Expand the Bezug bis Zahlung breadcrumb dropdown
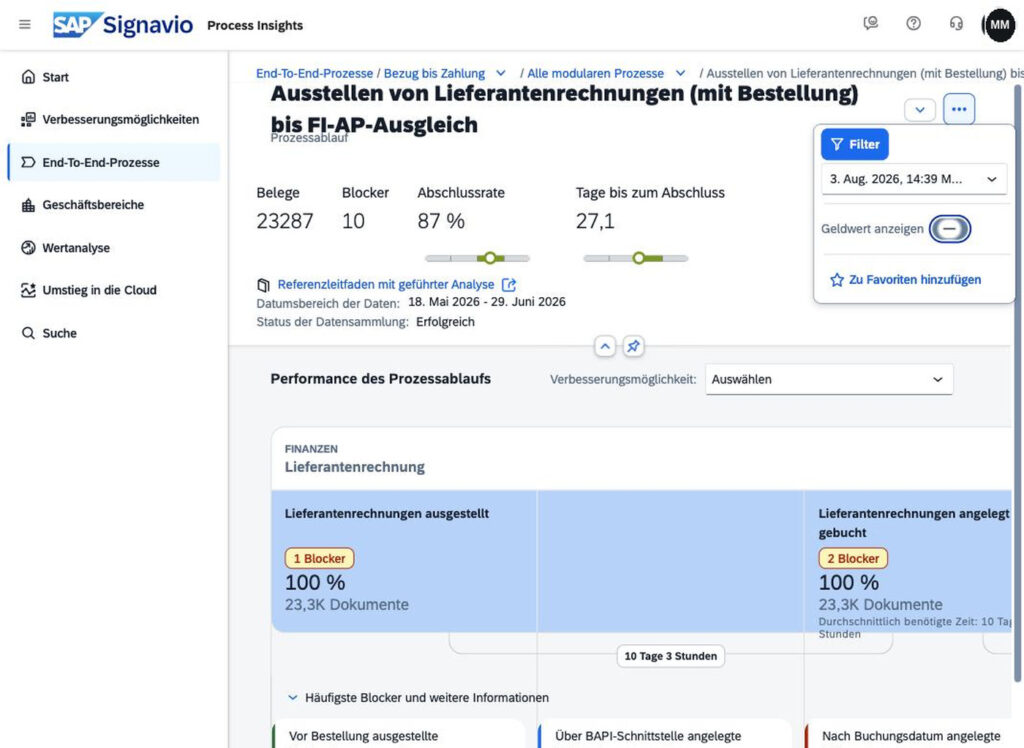 click(500, 73)
